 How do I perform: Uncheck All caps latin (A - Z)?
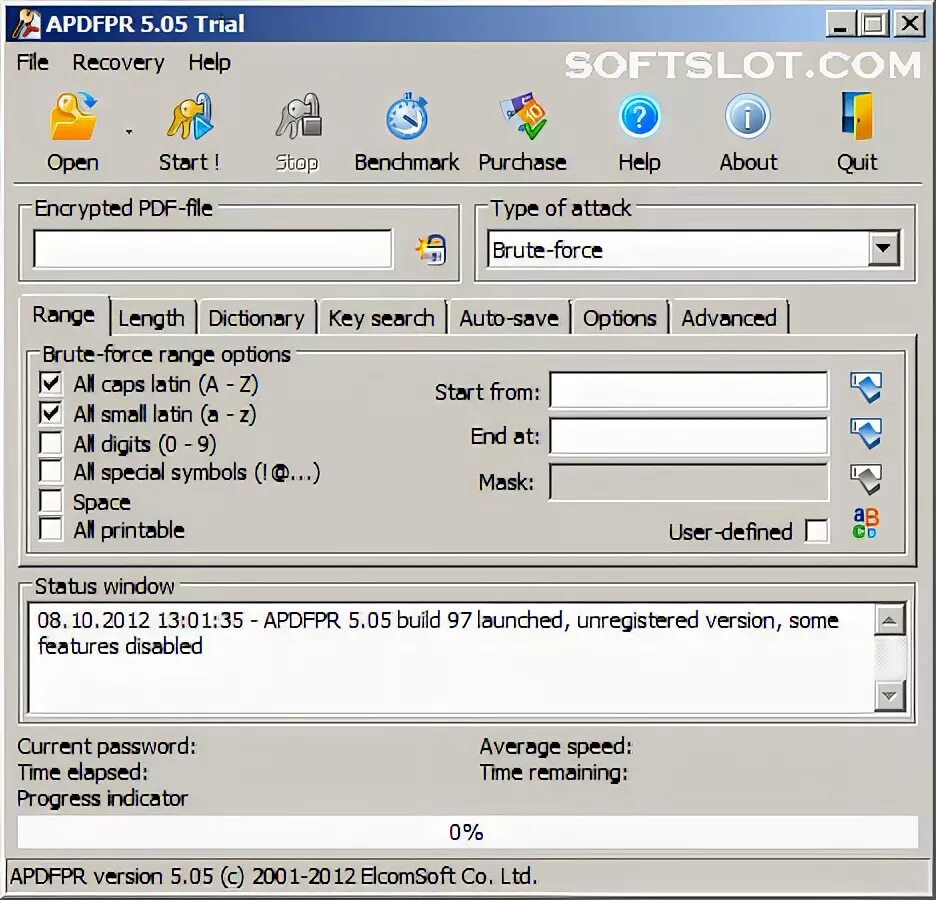tap(50, 383)
